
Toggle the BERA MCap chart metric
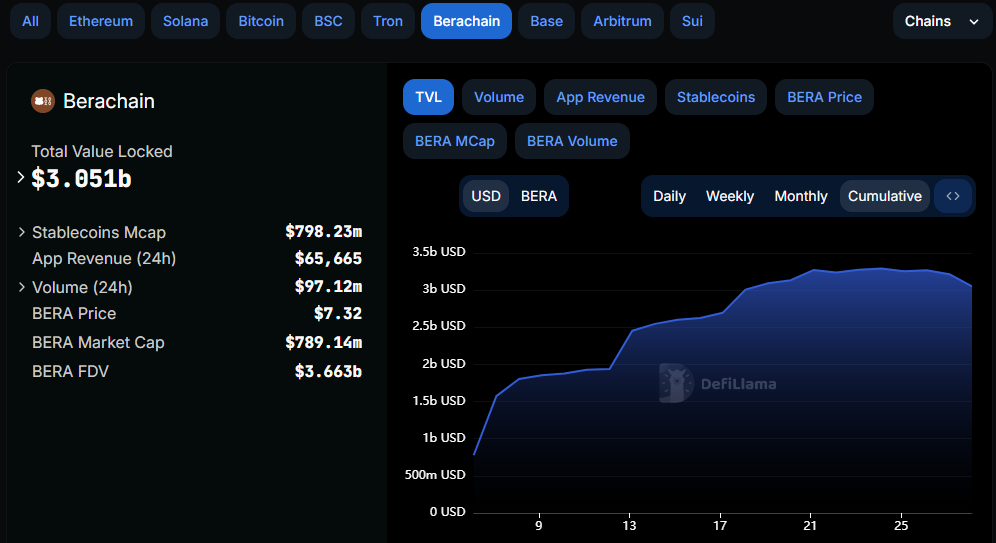(455, 141)
